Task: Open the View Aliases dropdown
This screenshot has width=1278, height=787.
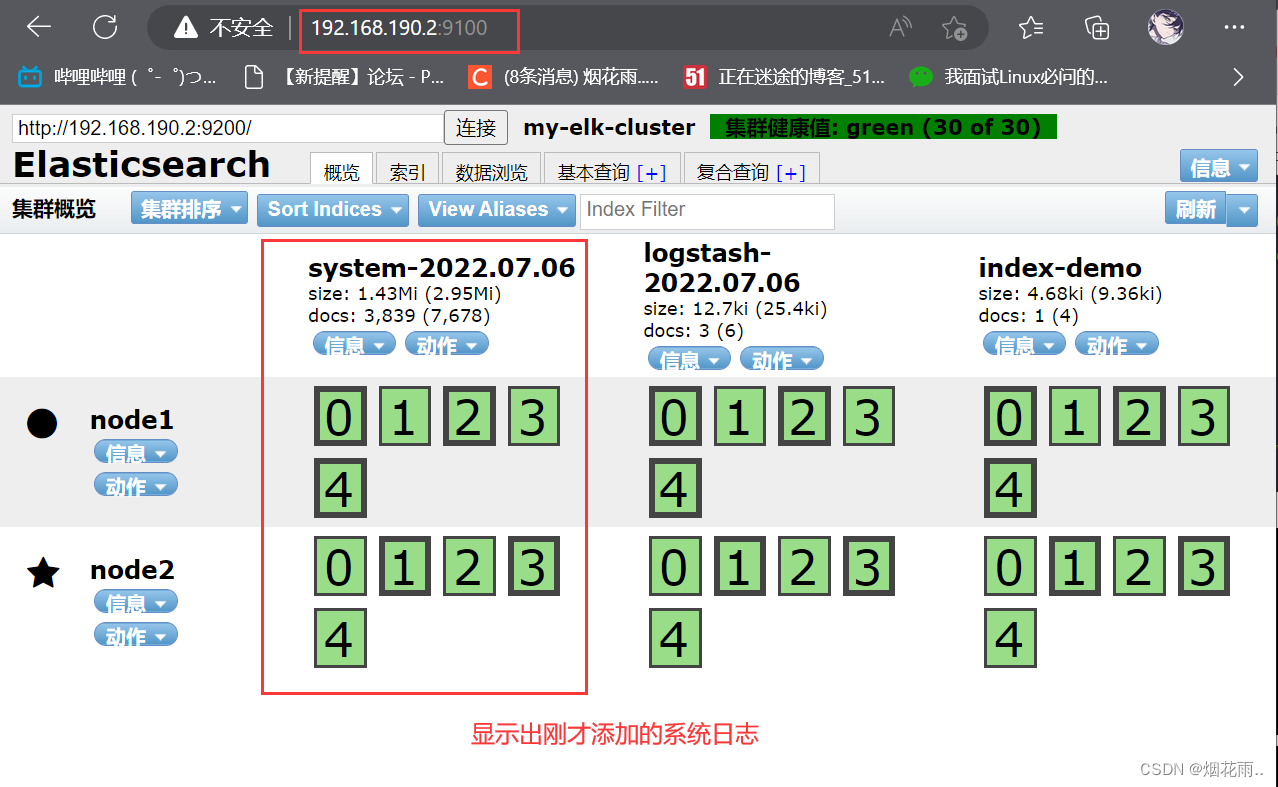Action: 497,209
